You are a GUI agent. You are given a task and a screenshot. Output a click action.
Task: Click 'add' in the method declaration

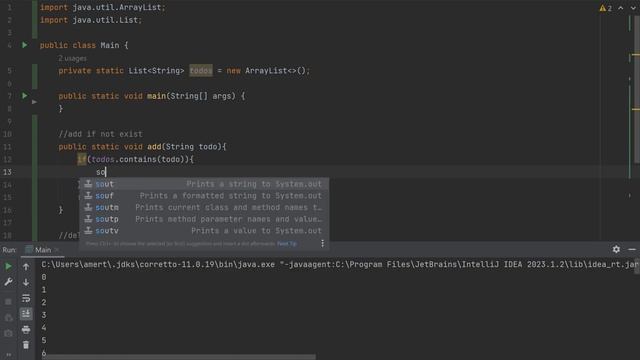(x=154, y=147)
